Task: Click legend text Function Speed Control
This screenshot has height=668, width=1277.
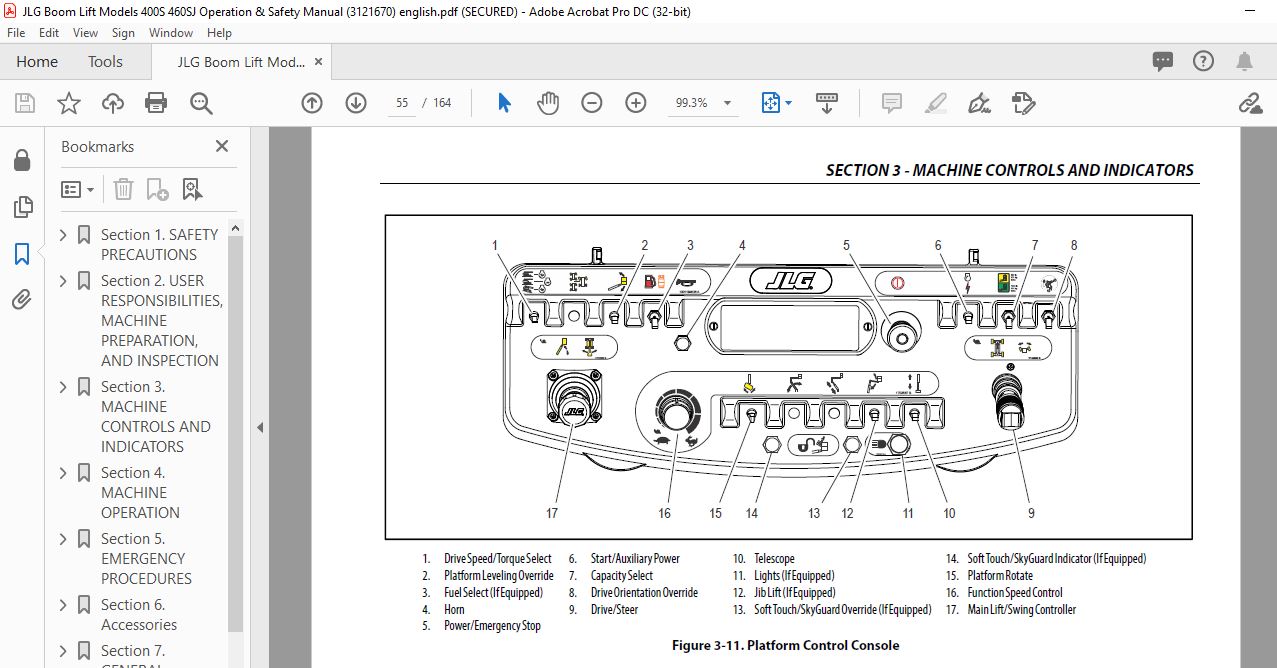Action: click(x=1015, y=592)
